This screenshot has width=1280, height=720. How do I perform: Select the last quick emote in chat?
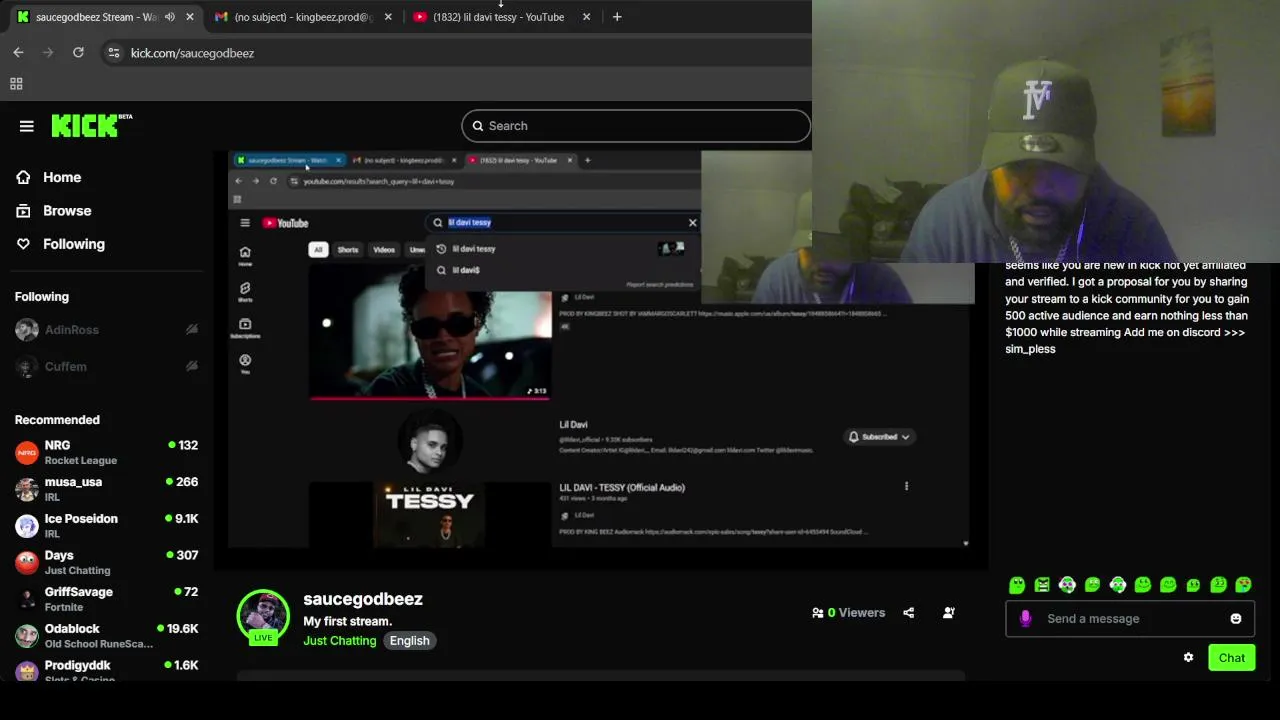tap(1243, 585)
